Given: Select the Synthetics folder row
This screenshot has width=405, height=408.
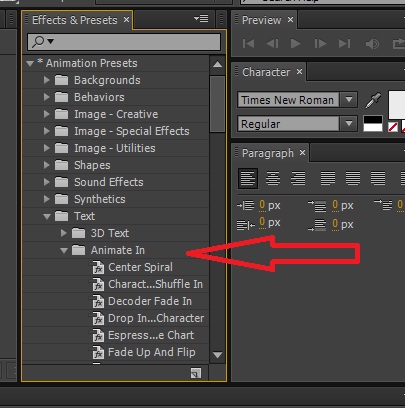Looking at the screenshot, I should [x=116, y=199].
